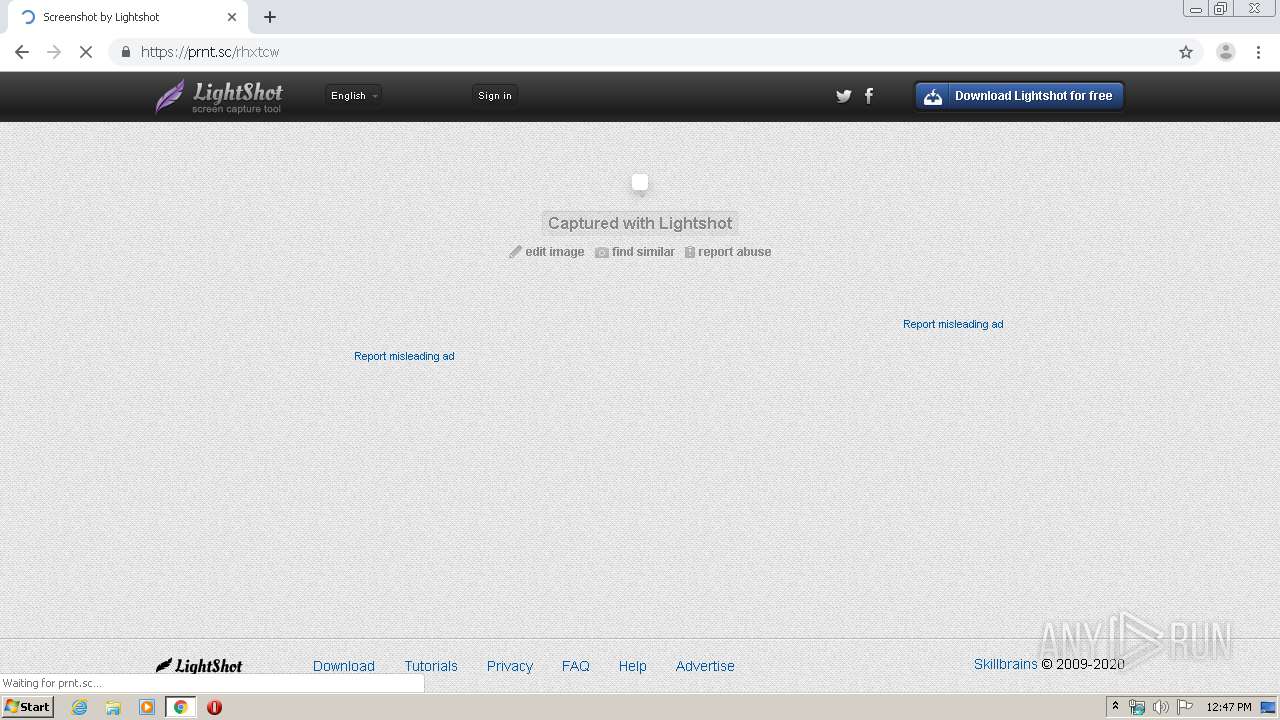
Task: Click the find similar link
Action: (635, 252)
